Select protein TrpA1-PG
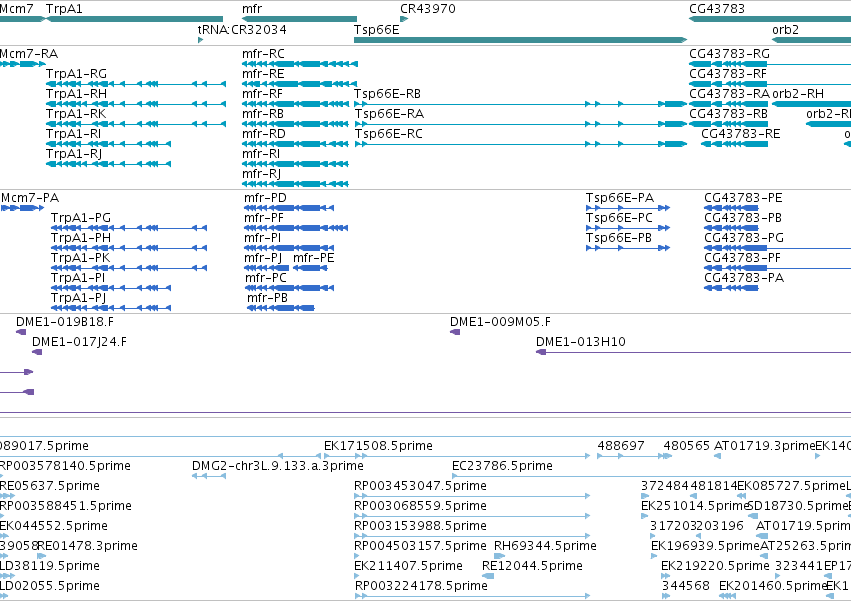Image resolution: width=851 pixels, height=601 pixels. 129,228
